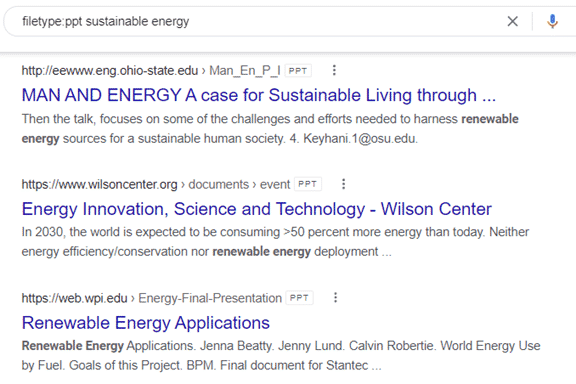Click PPT badge on Wilson Center result
Viewport: 576px width, 384px height.
308,184
